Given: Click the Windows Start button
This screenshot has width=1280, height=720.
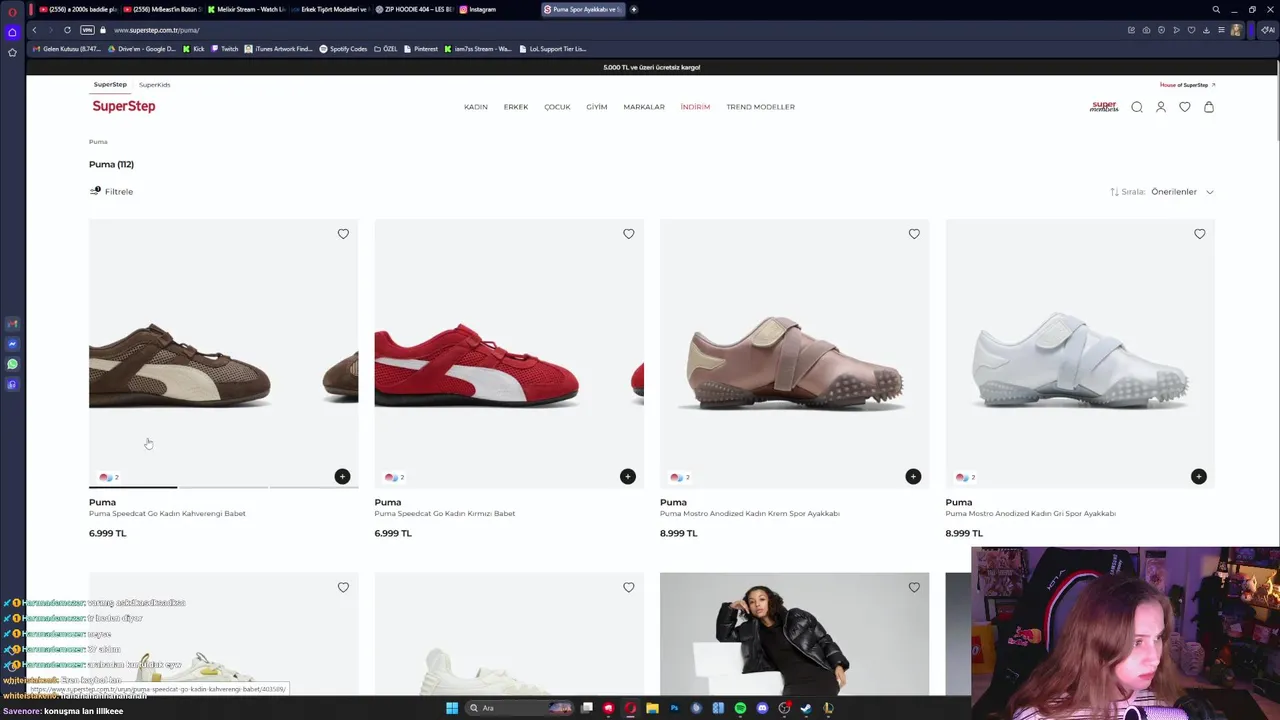Looking at the screenshot, I should tap(452, 708).
